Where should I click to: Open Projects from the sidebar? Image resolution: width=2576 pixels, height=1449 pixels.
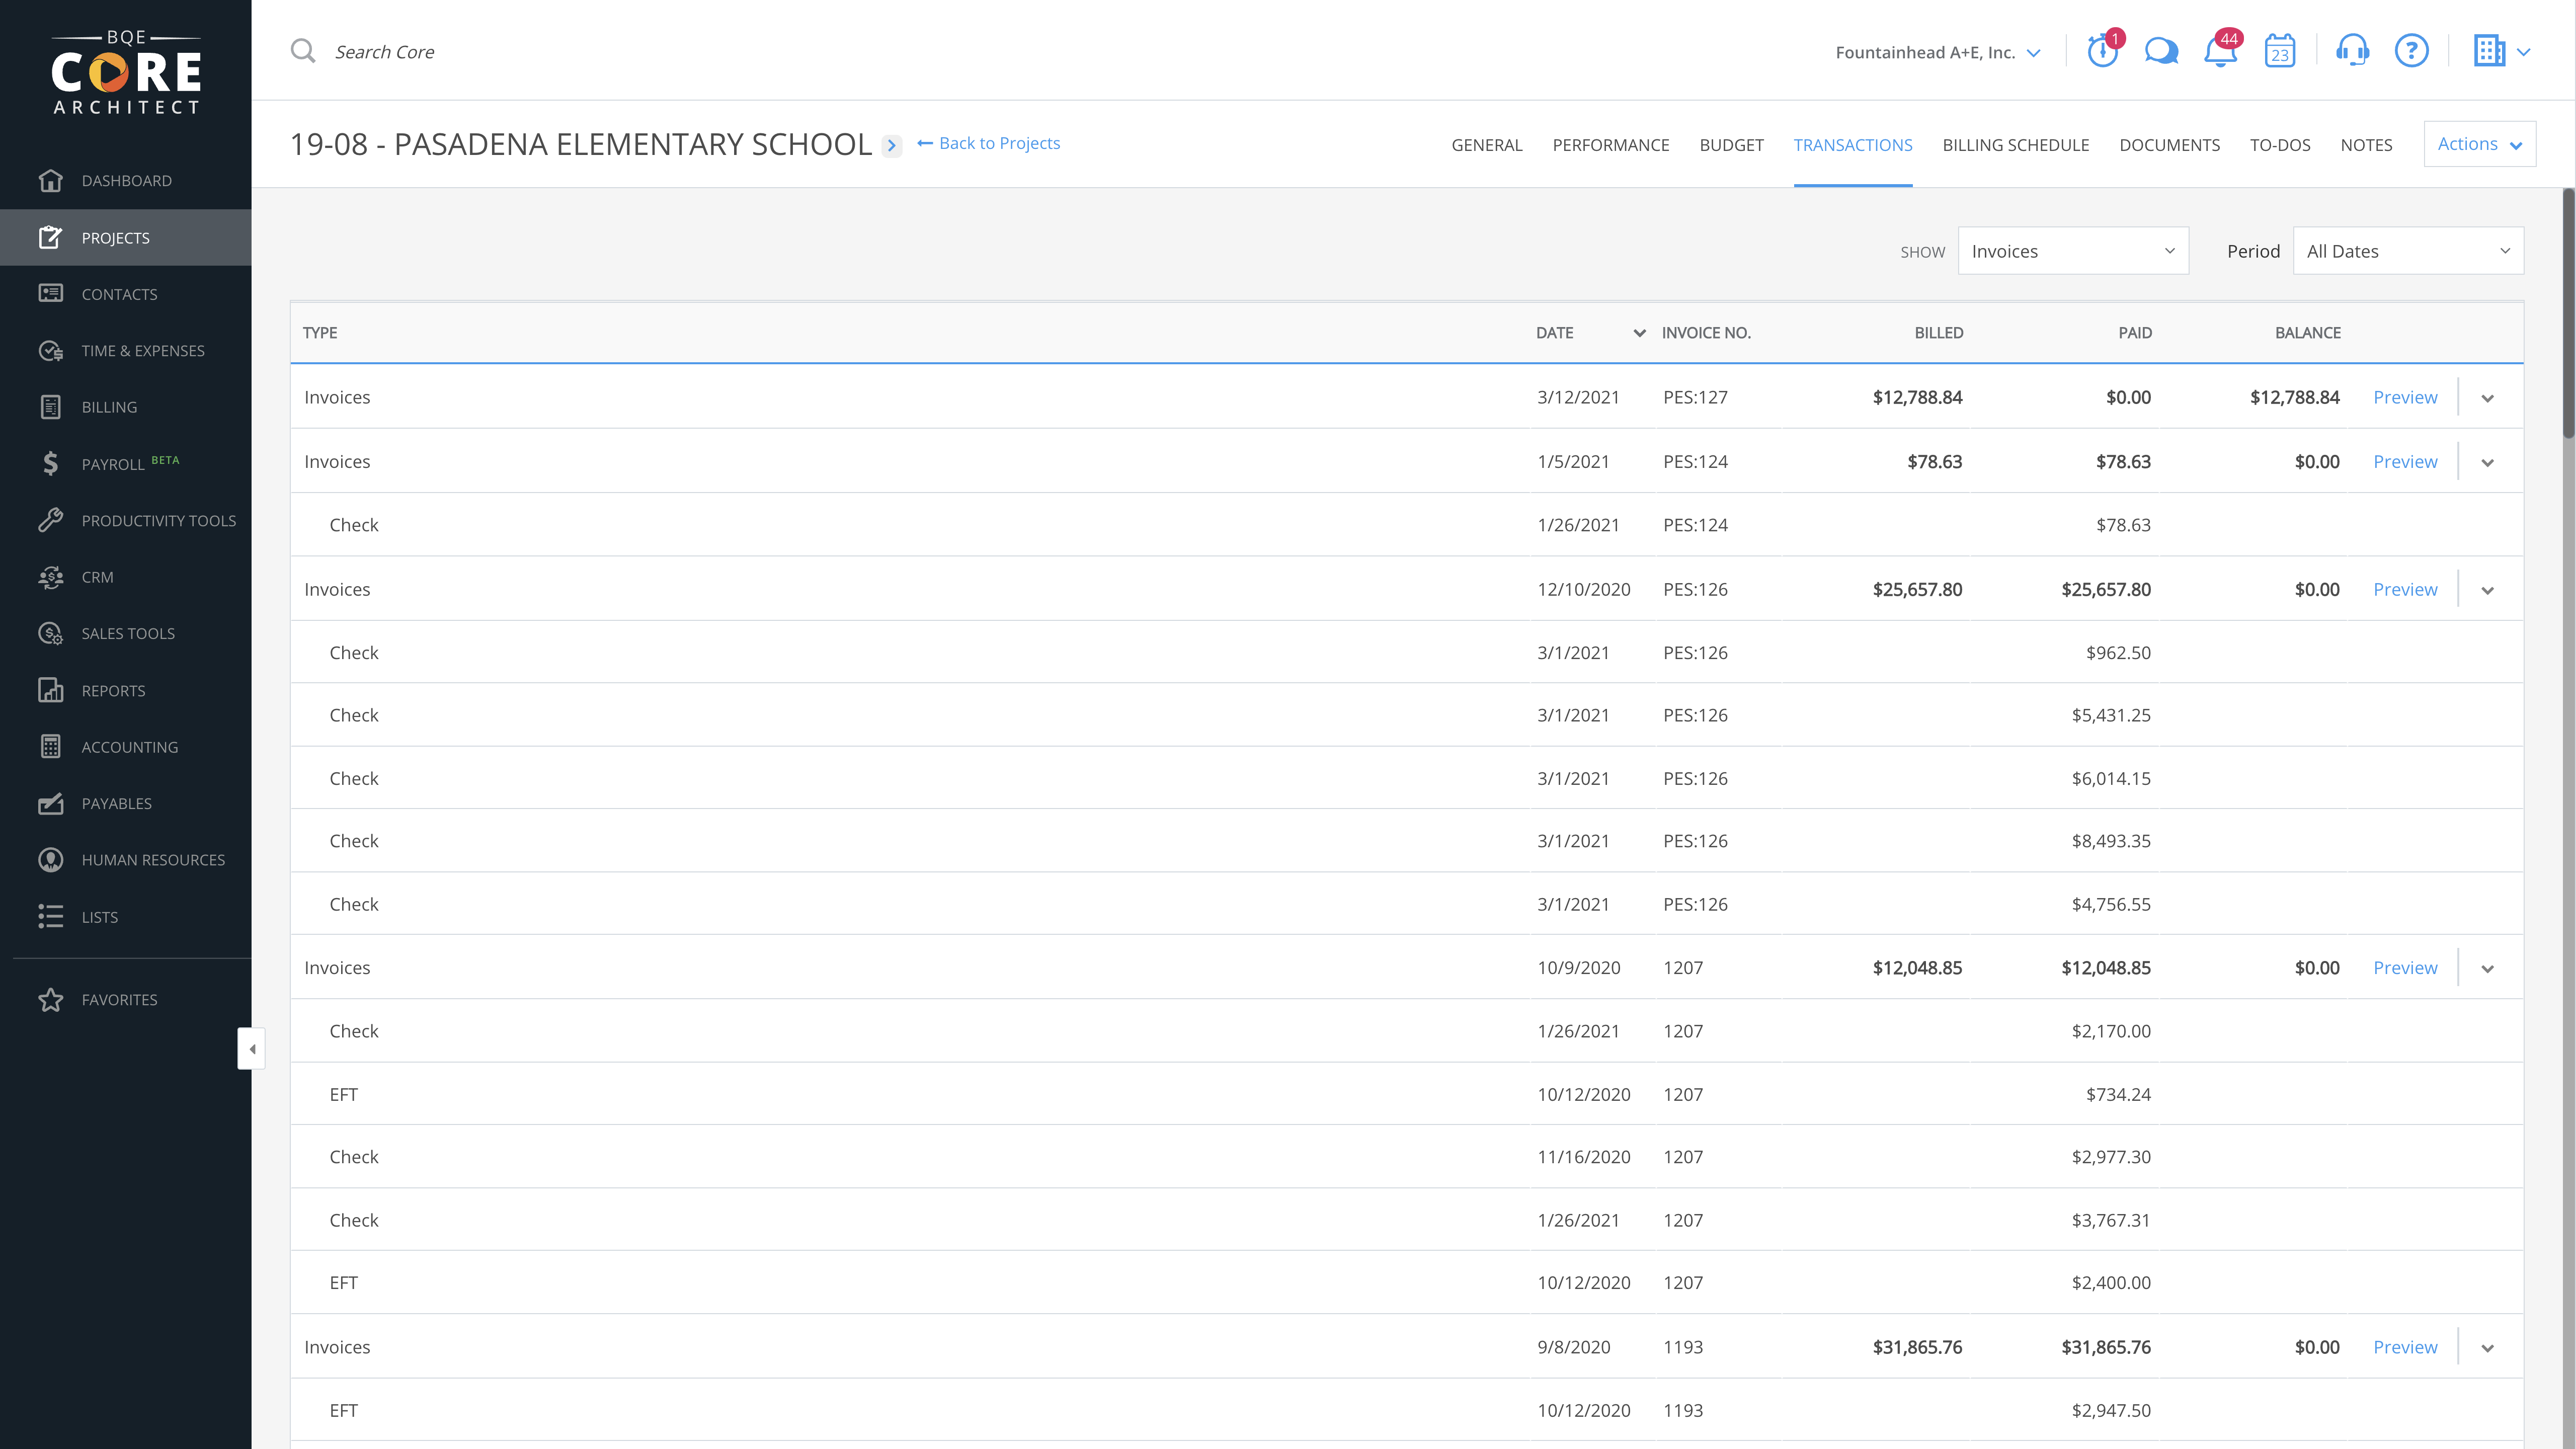click(x=125, y=237)
